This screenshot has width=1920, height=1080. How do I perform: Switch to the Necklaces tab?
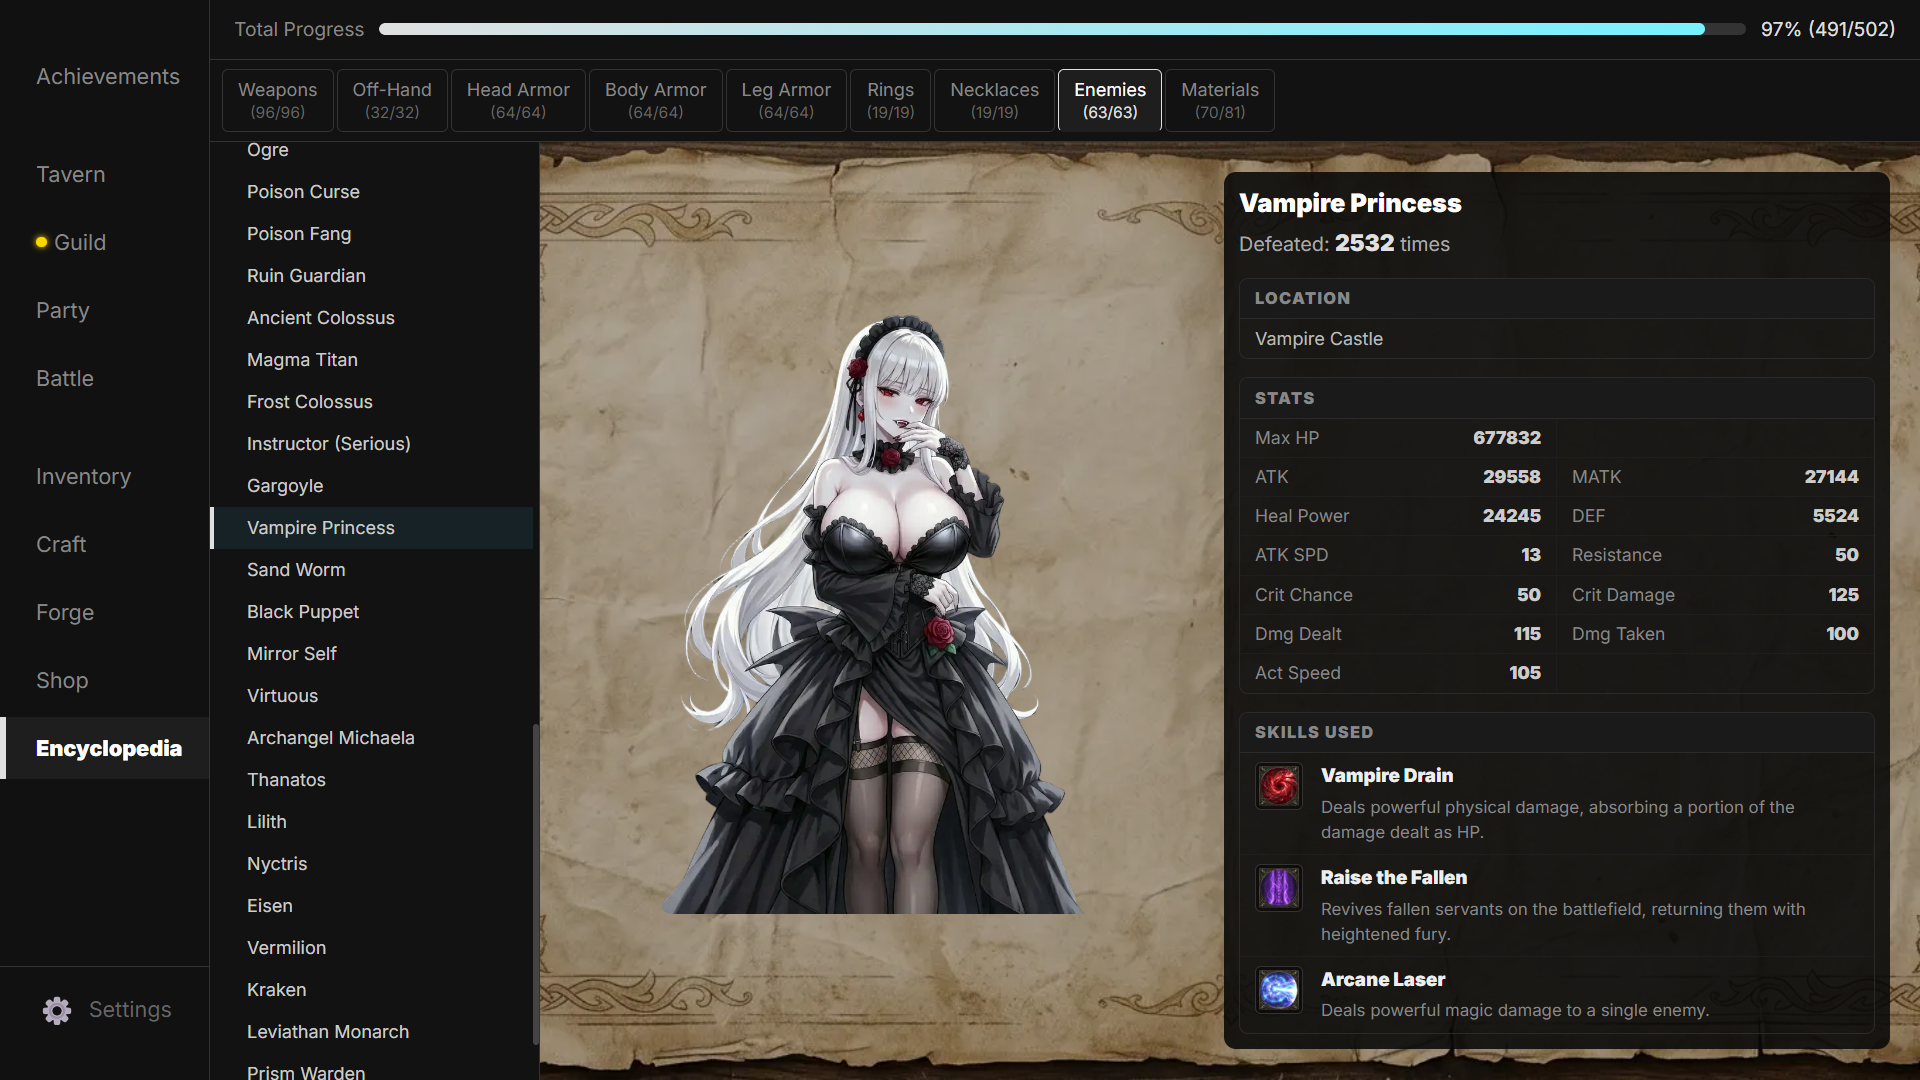coord(995,100)
